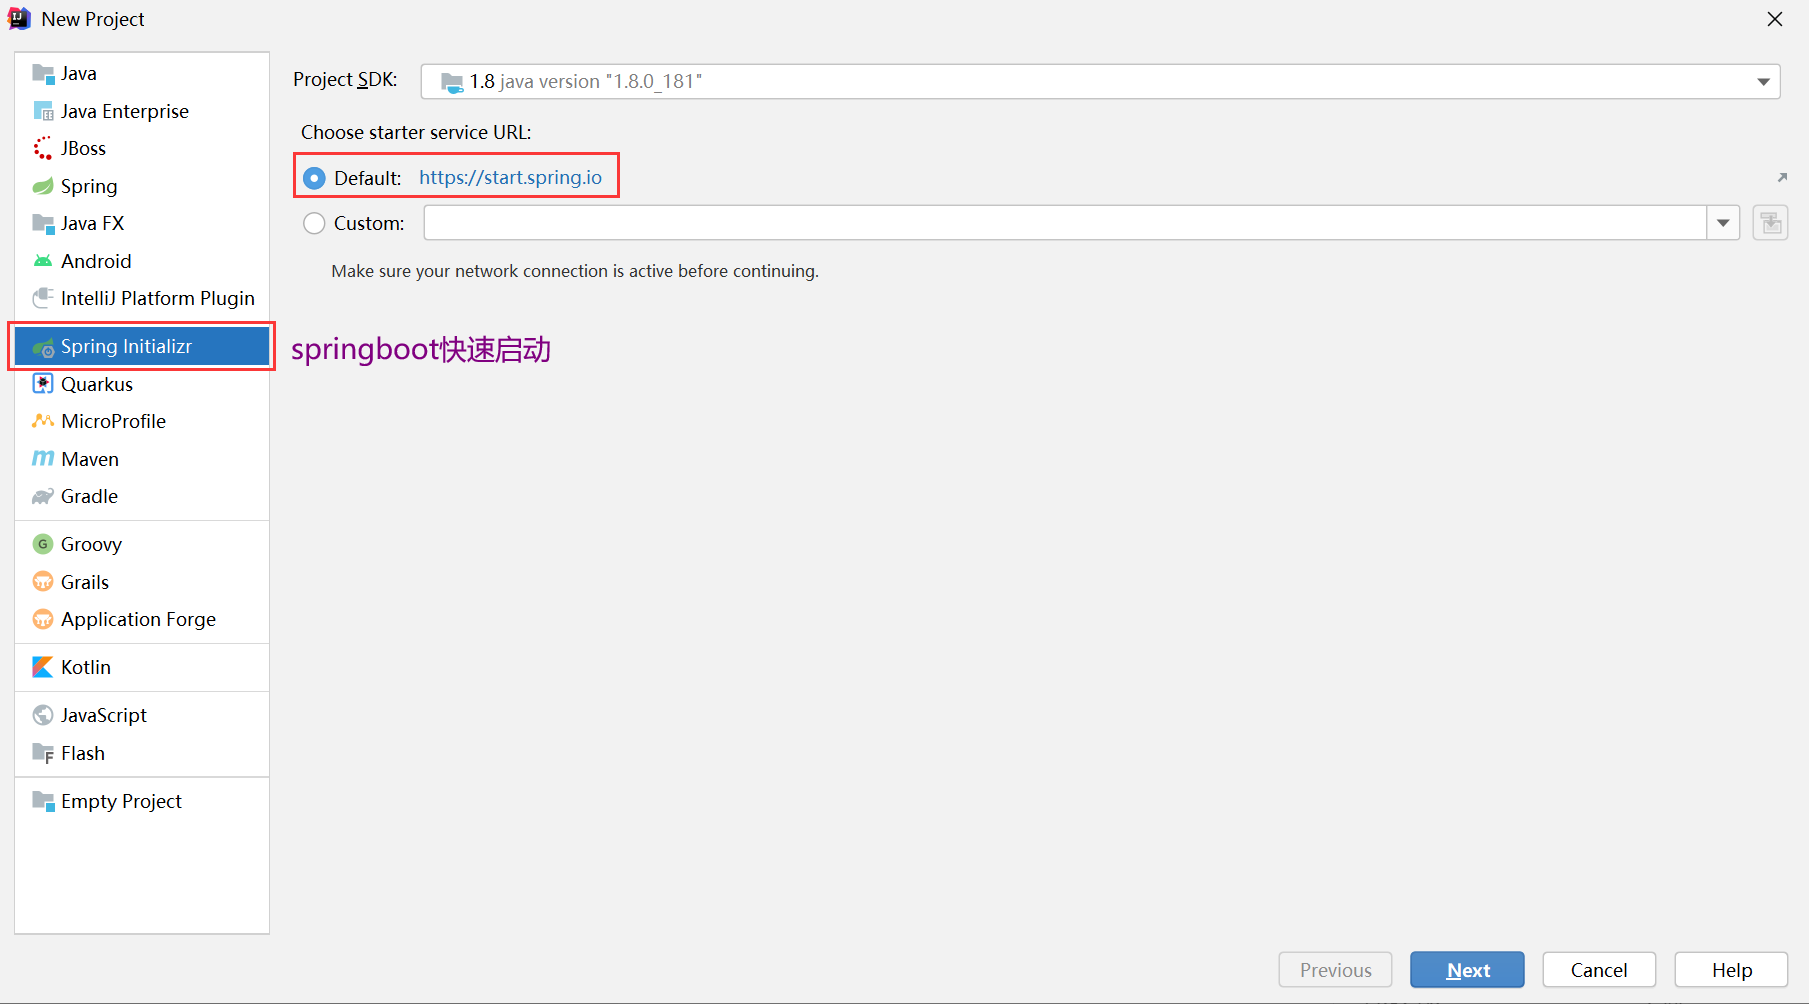Click the Quarkus icon
The width and height of the screenshot is (1809, 1004).
(43, 384)
